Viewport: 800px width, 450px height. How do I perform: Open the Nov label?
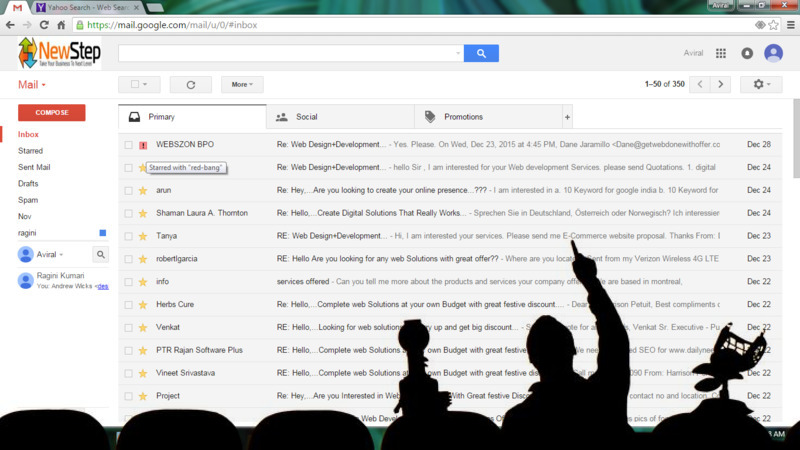[24, 216]
